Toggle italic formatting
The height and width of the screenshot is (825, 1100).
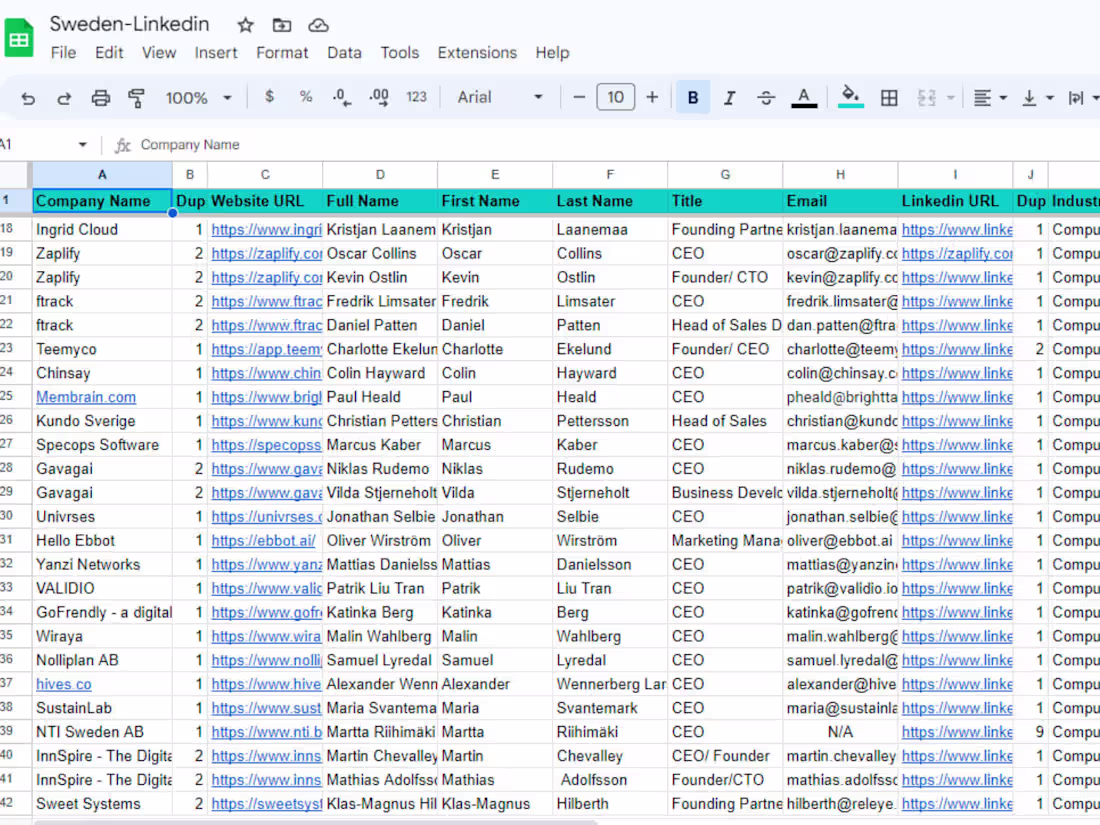729,98
